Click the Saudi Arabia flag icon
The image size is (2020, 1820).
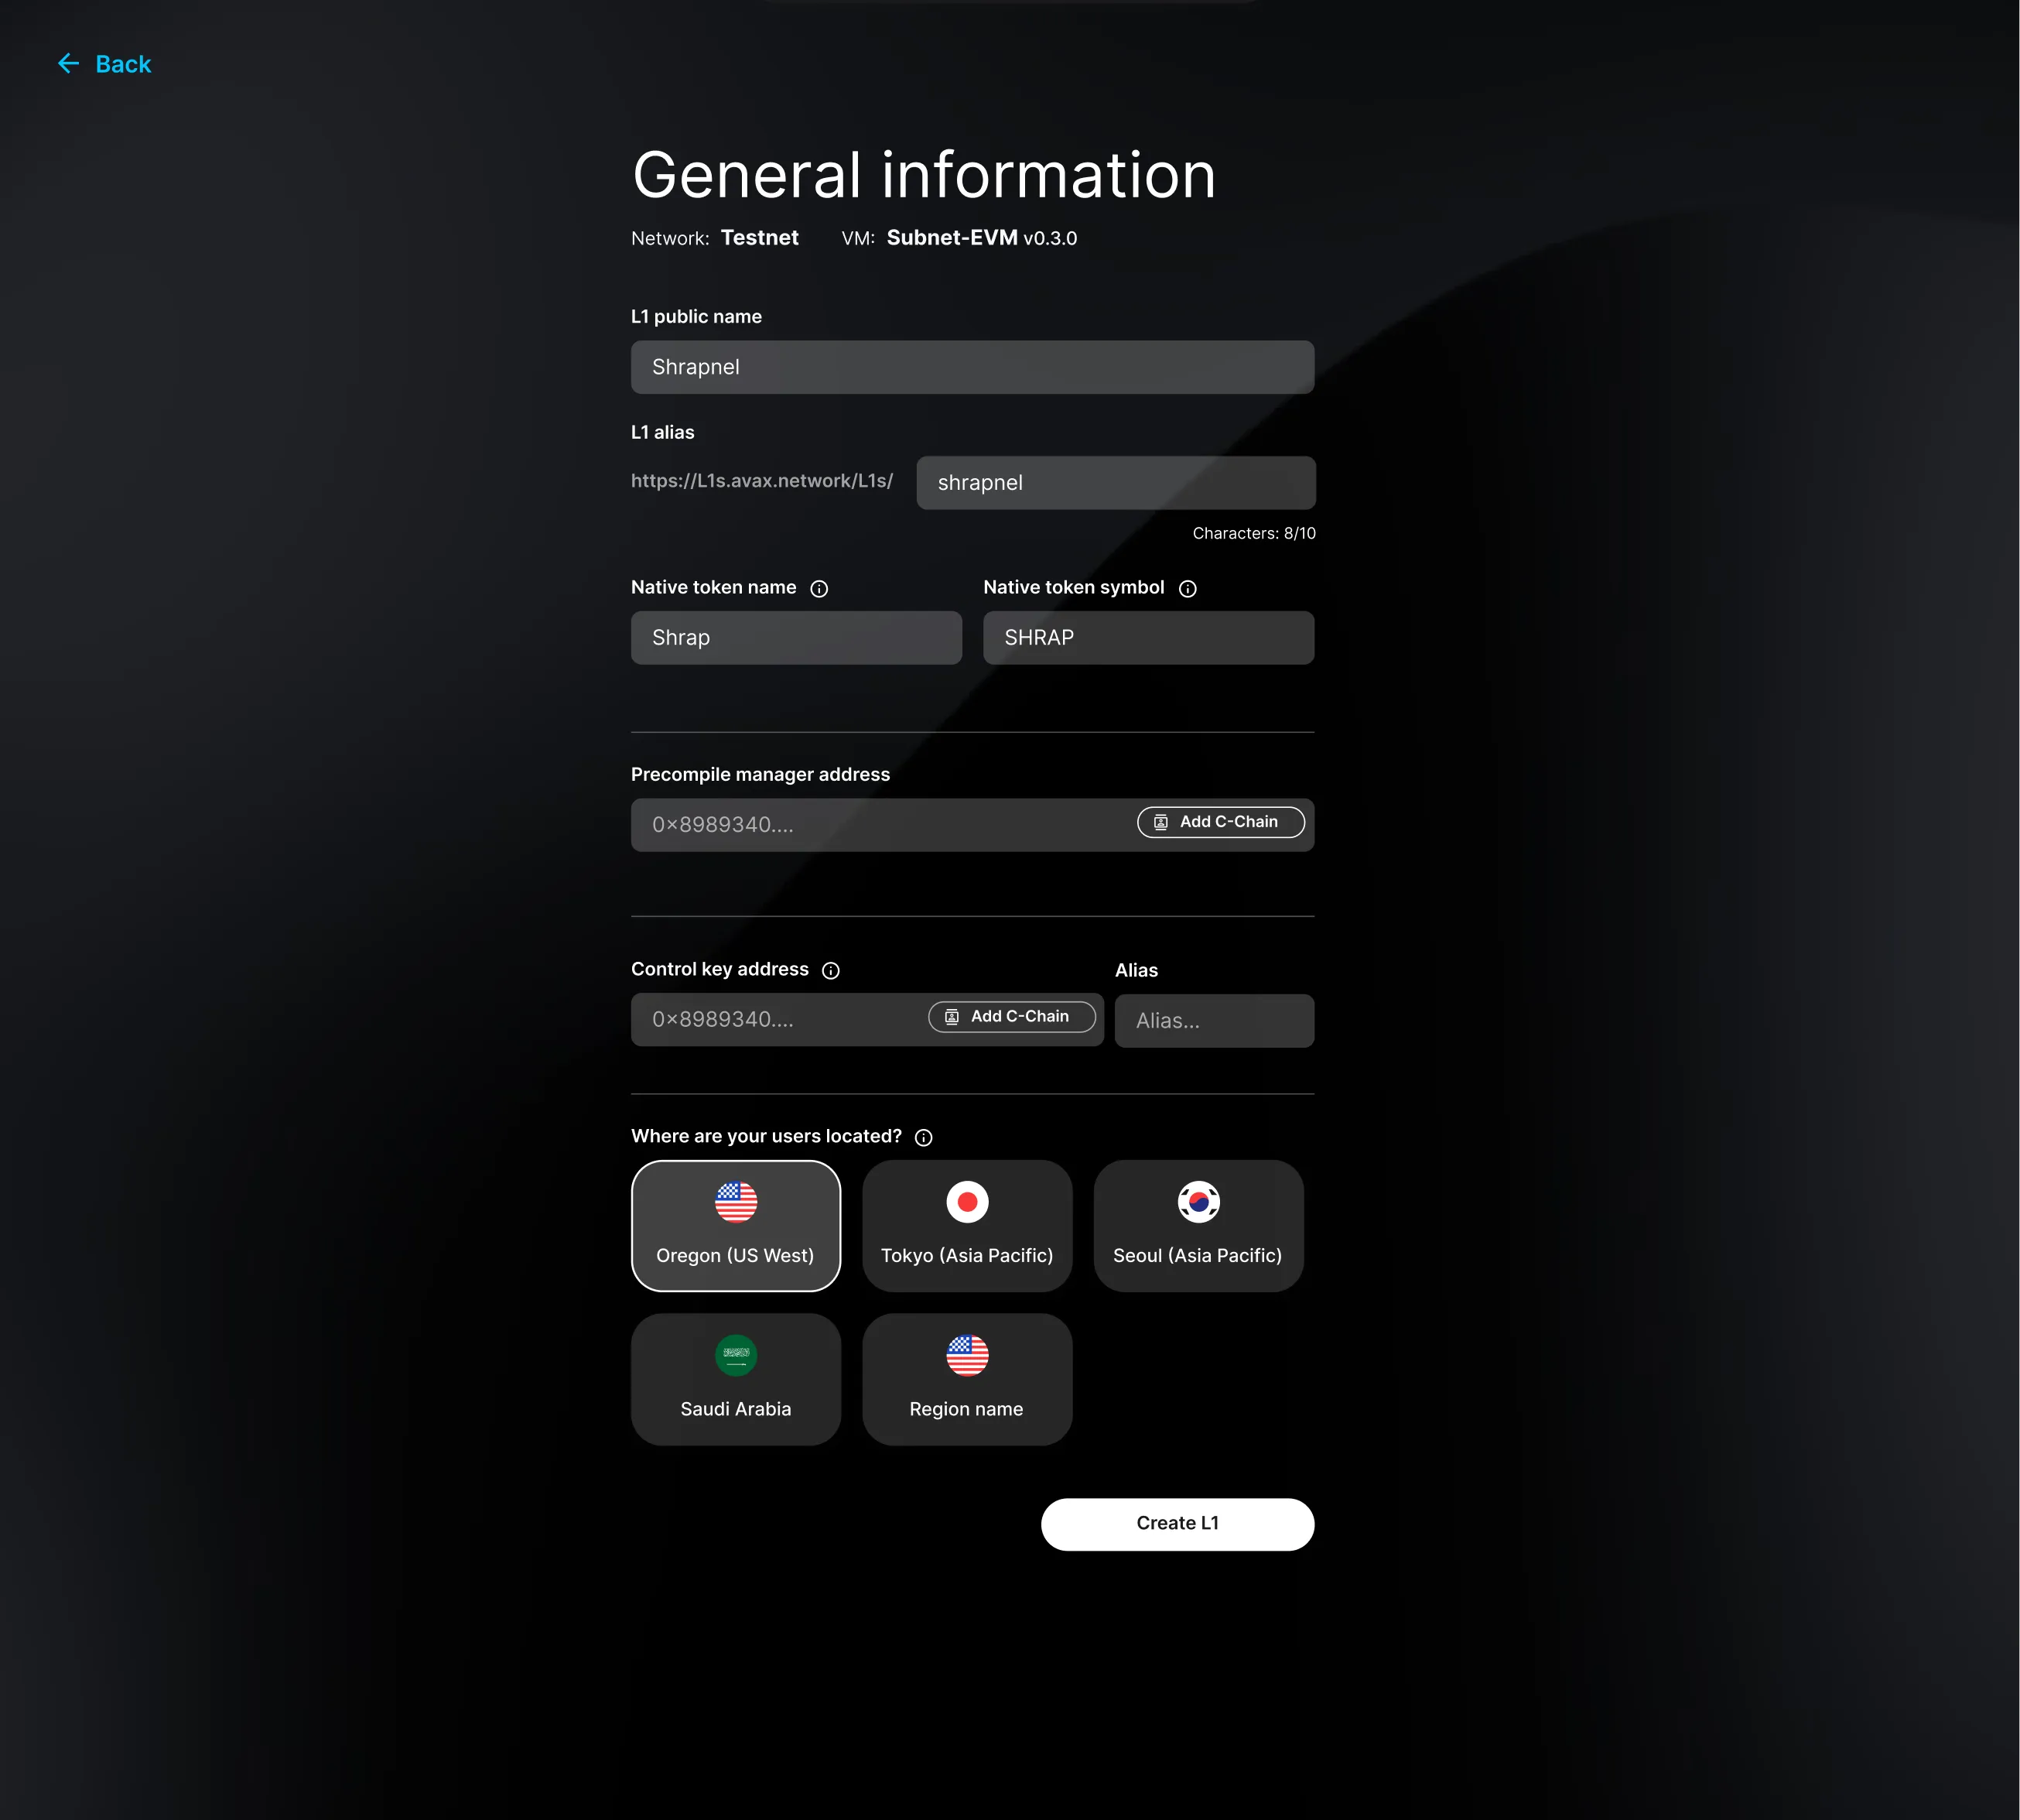[736, 1356]
